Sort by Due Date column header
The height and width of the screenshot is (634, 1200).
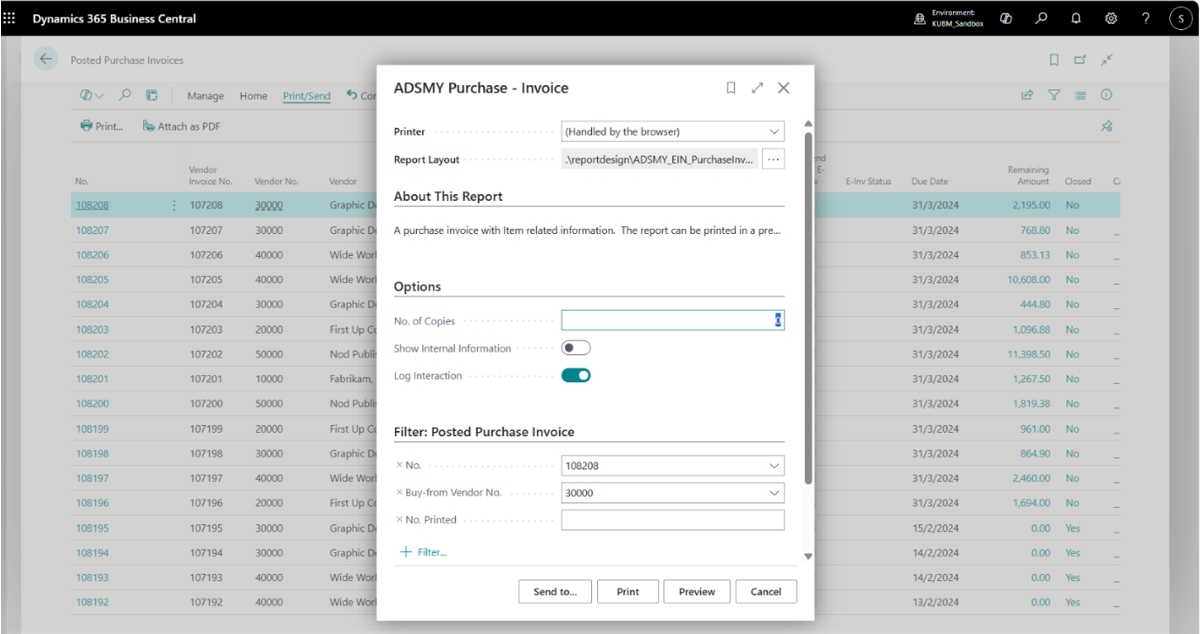930,182
